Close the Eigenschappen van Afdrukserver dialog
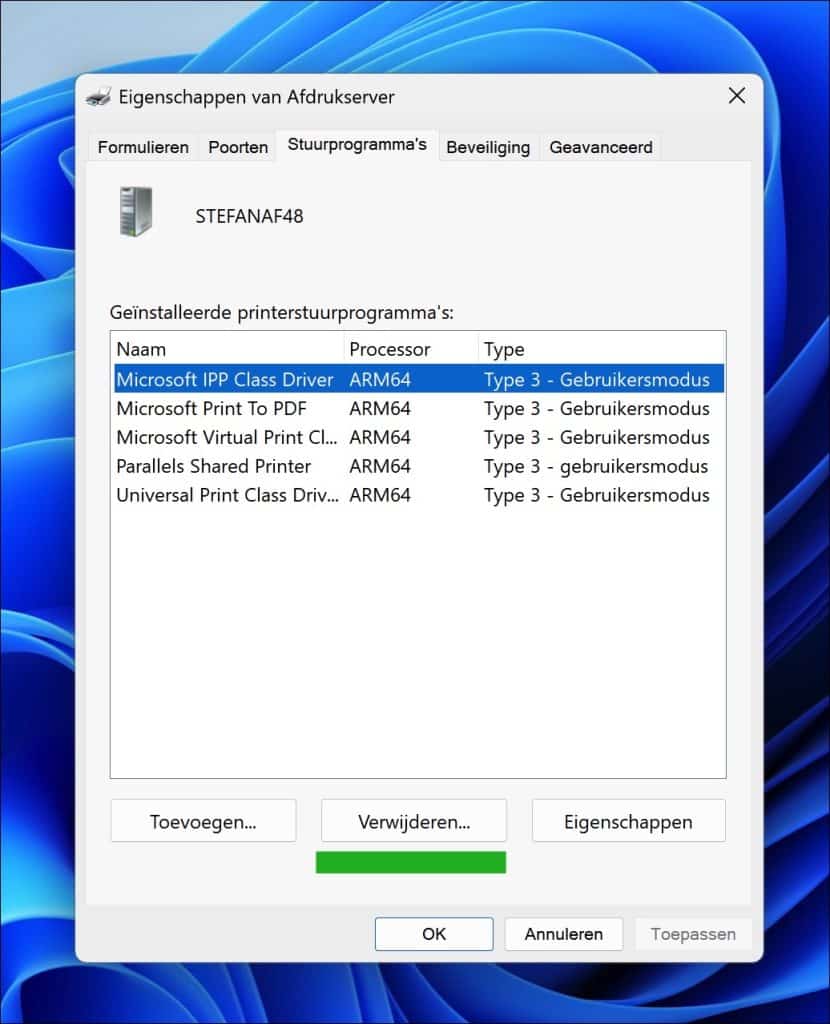 737,96
